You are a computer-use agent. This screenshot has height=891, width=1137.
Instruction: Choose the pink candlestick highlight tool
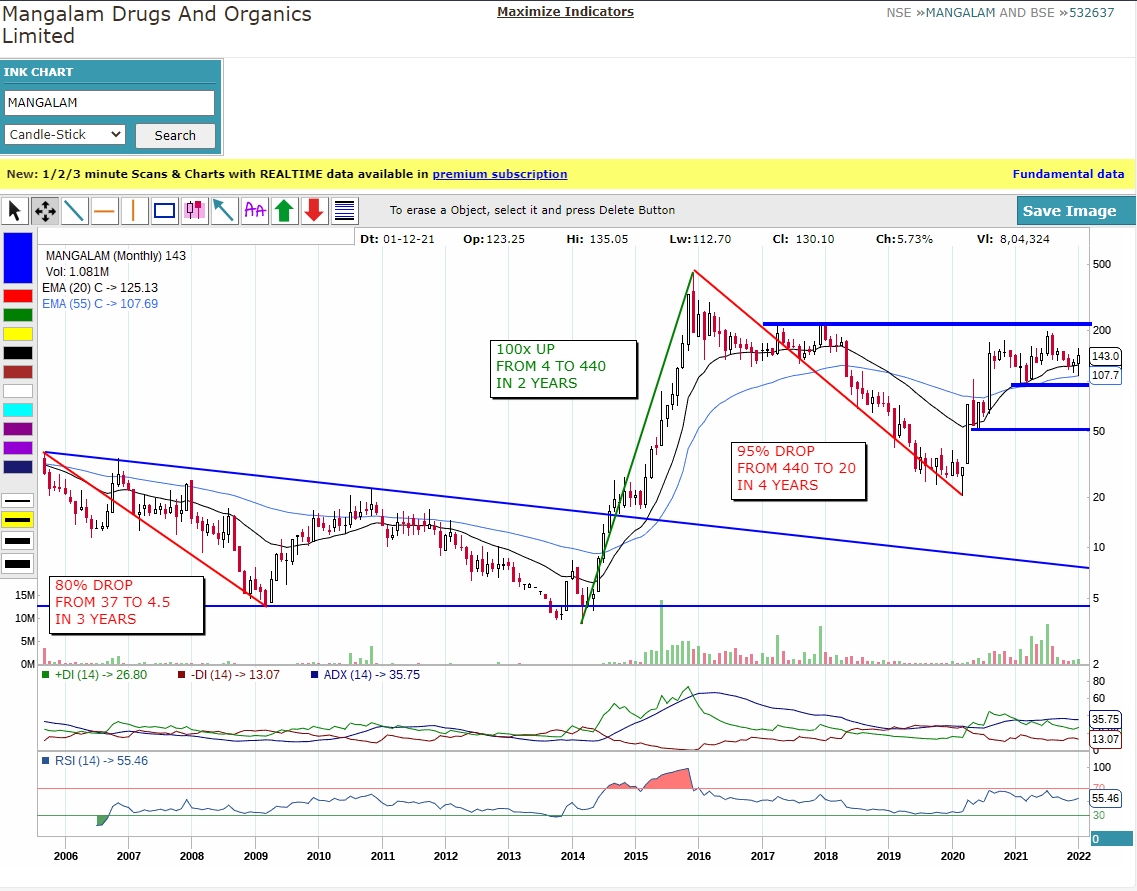coord(194,211)
